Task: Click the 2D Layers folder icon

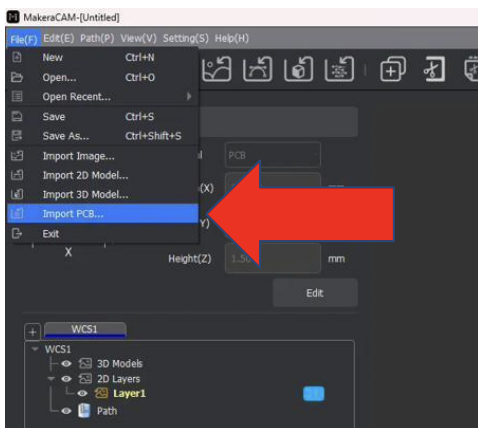Action: pos(85,379)
